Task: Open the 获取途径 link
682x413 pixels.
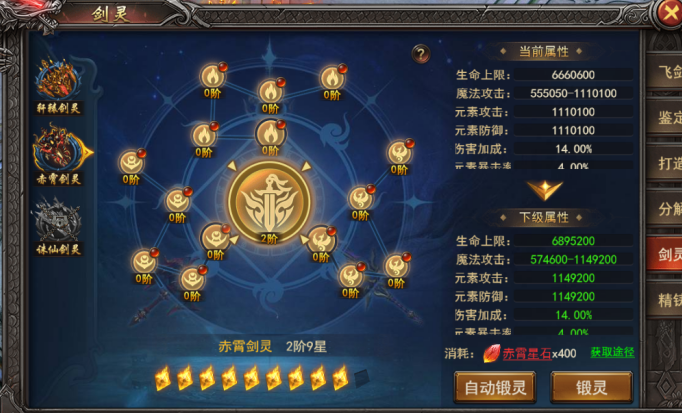Action: tap(612, 353)
